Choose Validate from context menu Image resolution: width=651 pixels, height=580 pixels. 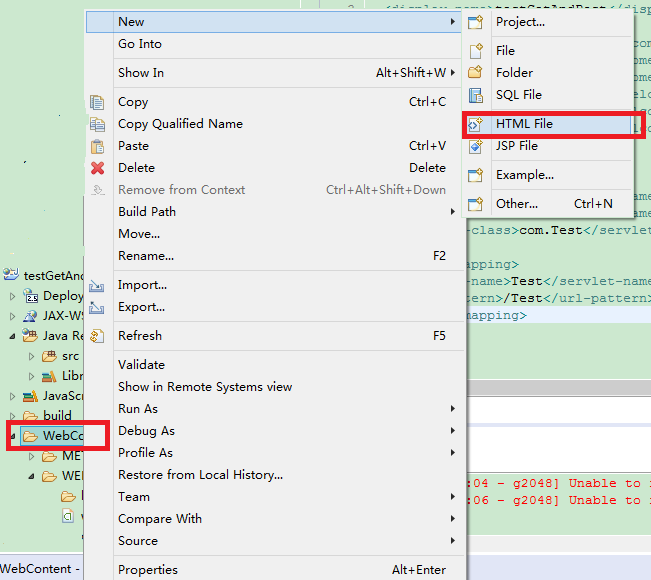click(274, 365)
